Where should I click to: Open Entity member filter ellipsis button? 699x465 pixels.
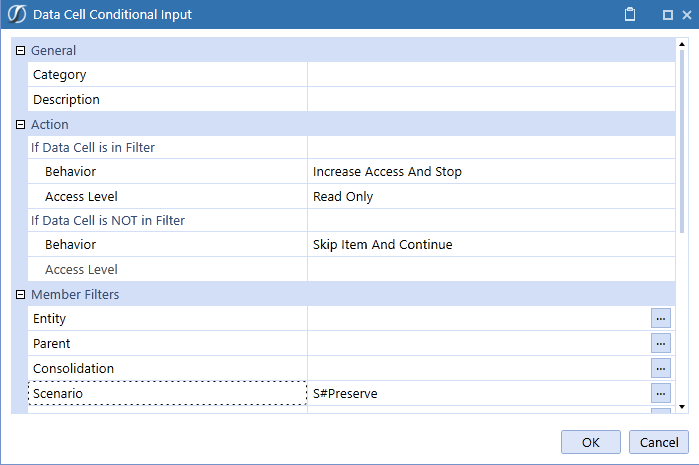tap(660, 318)
